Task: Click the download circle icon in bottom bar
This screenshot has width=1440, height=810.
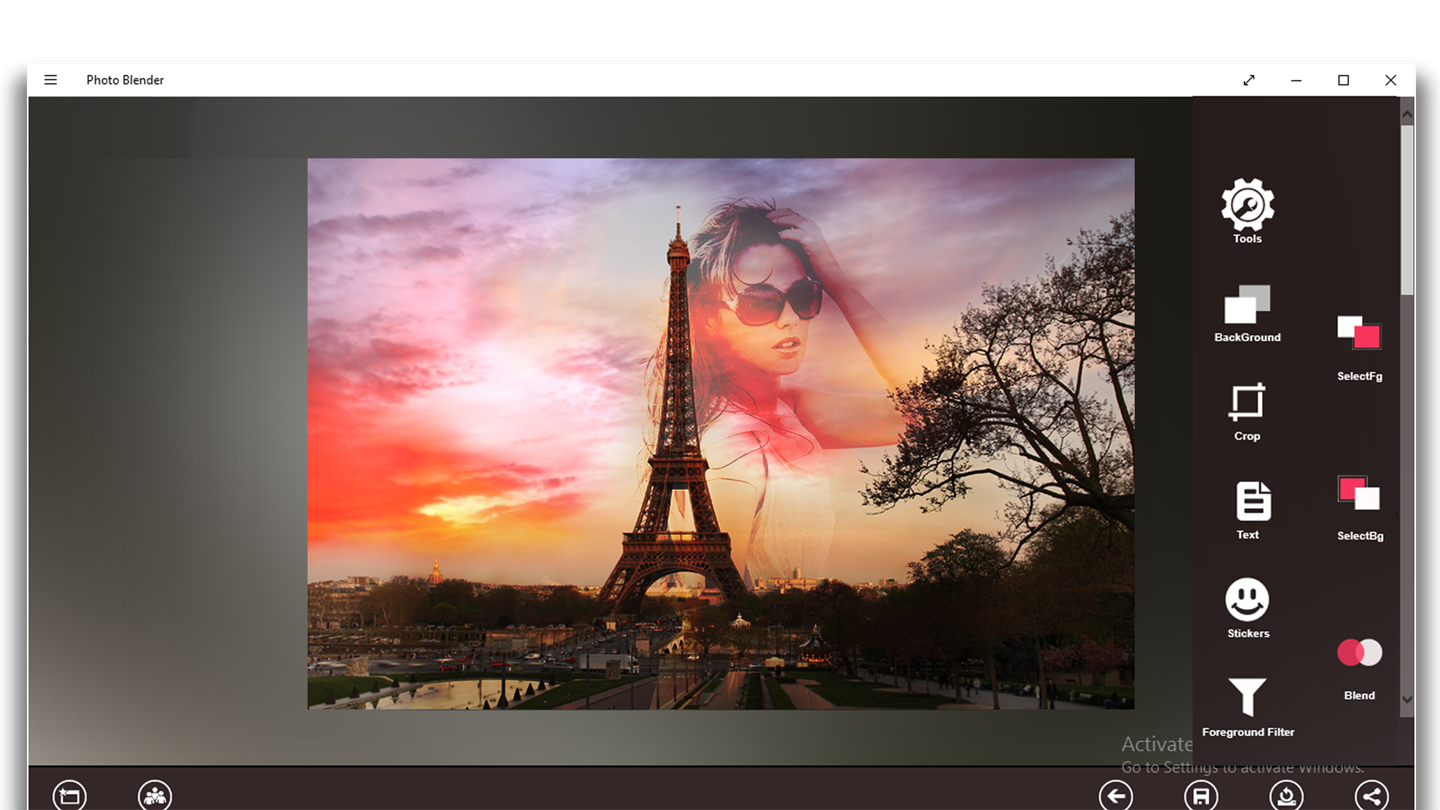Action: (x=1287, y=796)
